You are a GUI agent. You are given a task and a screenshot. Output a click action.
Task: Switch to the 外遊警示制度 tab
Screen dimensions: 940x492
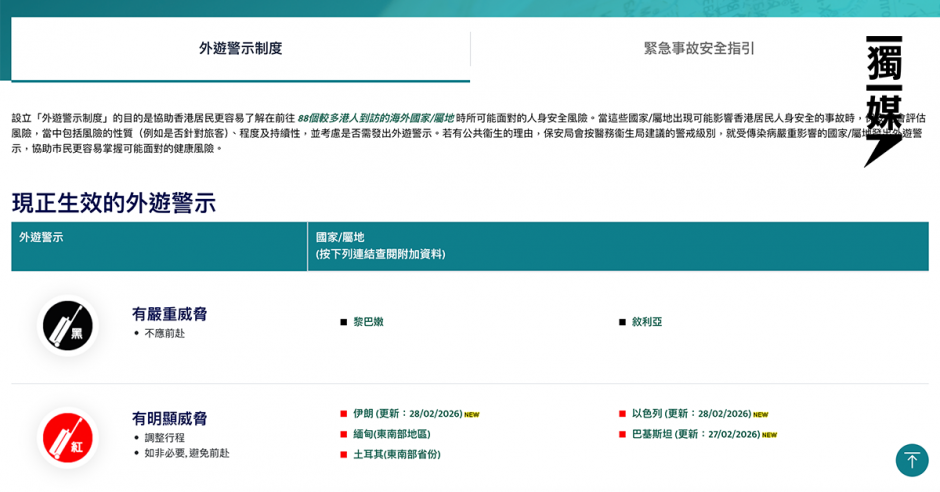click(240, 48)
